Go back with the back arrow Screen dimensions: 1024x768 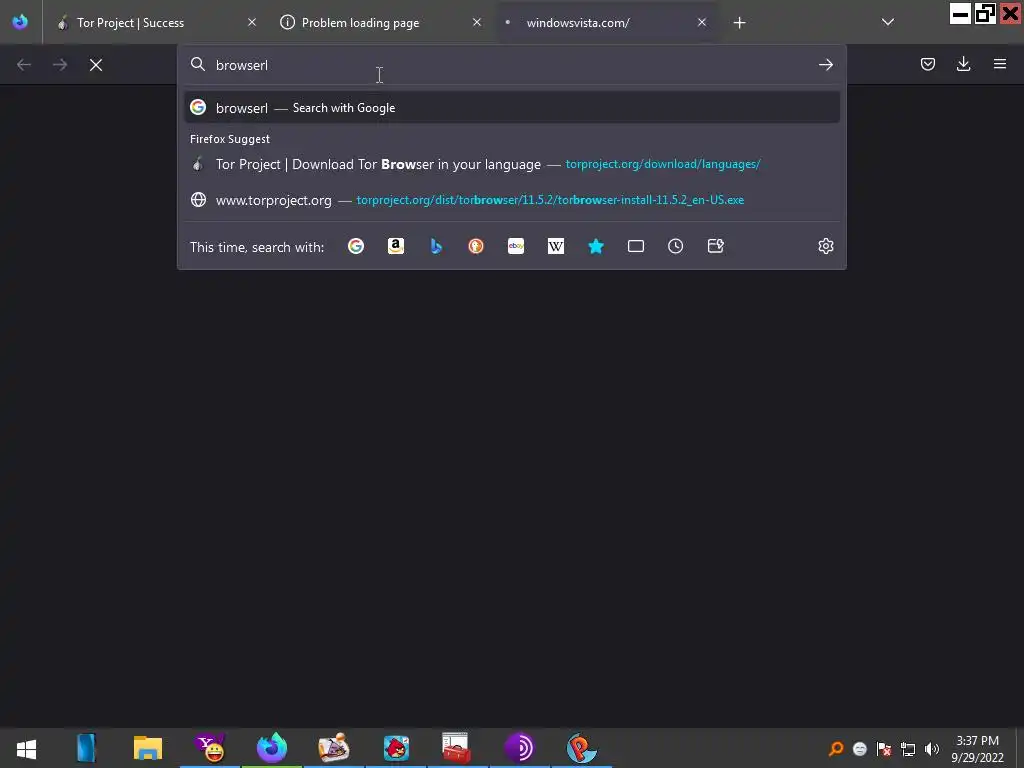pyautogui.click(x=24, y=65)
